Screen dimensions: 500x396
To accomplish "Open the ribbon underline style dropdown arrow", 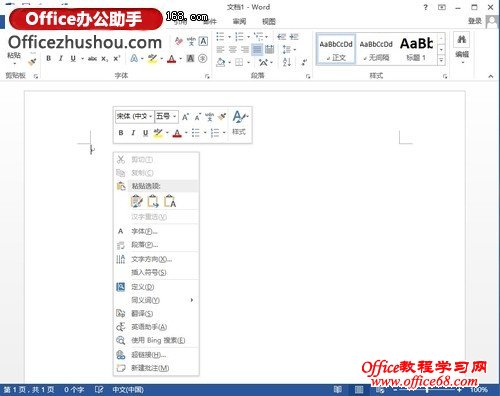I will pyautogui.click(x=82, y=59).
